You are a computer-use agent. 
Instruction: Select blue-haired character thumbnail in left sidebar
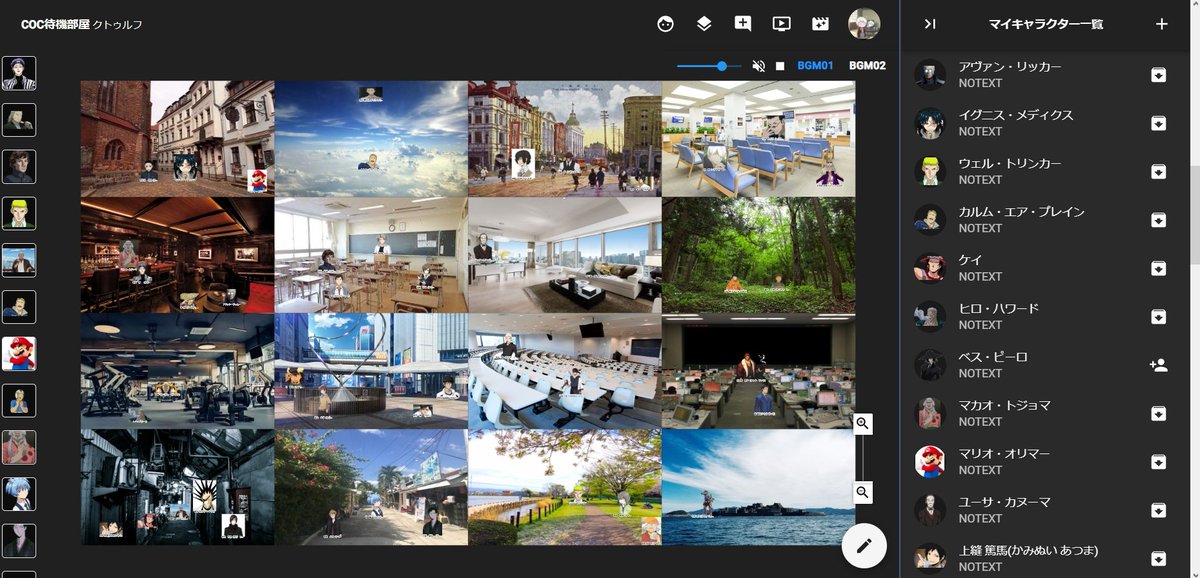tap(19, 494)
